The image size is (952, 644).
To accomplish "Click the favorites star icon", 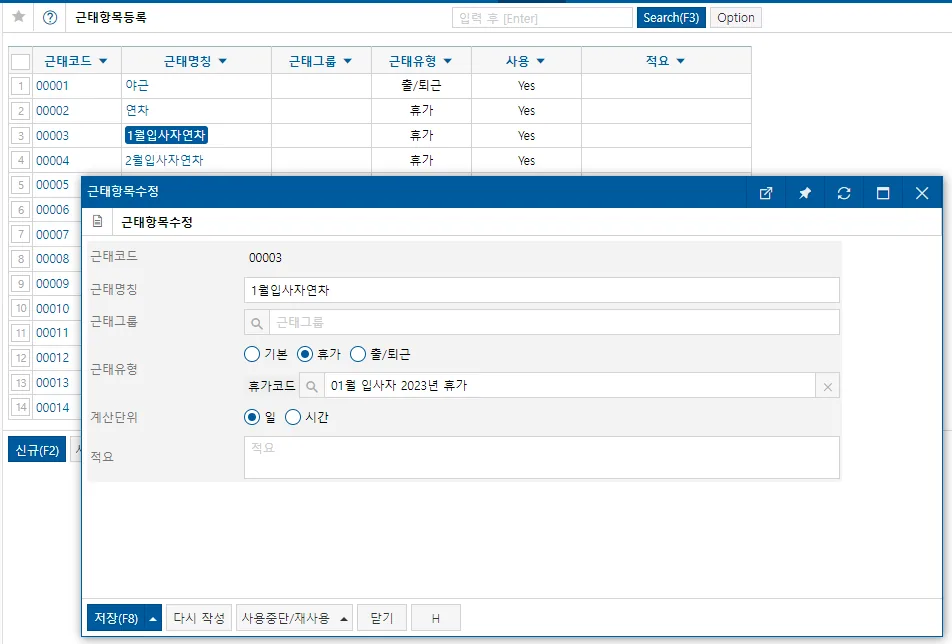I will point(19,16).
